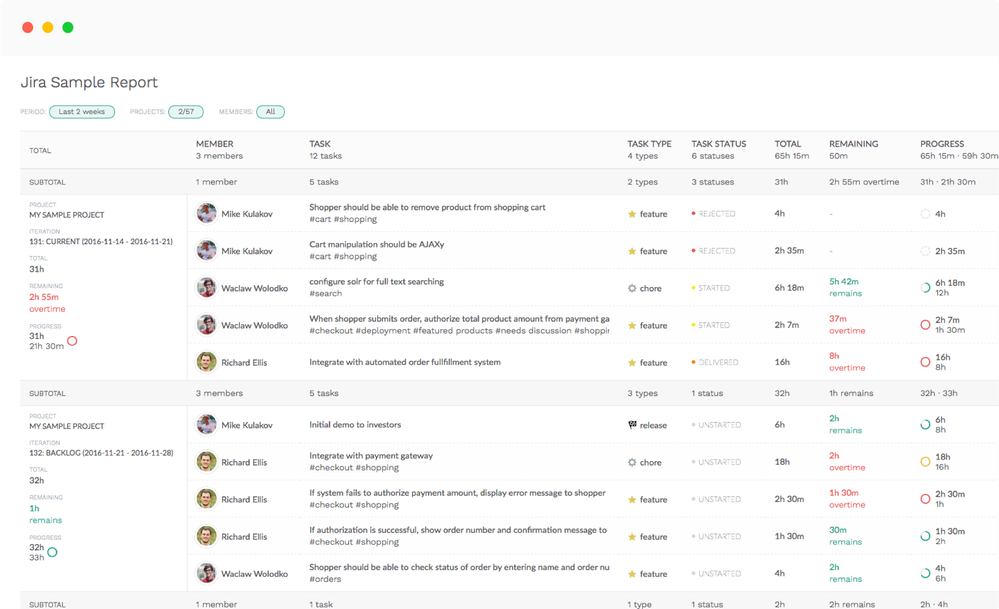The height and width of the screenshot is (609, 999).
Task: Click feature star icon in order fullfillment row
Action: coord(632,362)
